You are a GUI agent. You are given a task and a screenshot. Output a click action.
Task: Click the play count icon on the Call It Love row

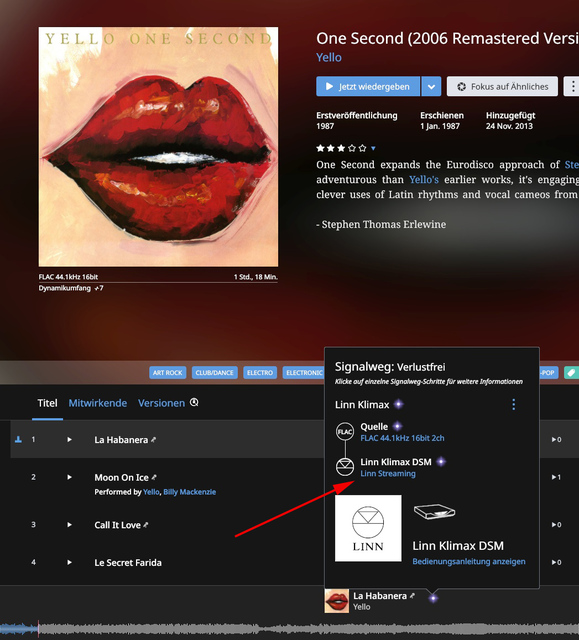[x=557, y=525]
